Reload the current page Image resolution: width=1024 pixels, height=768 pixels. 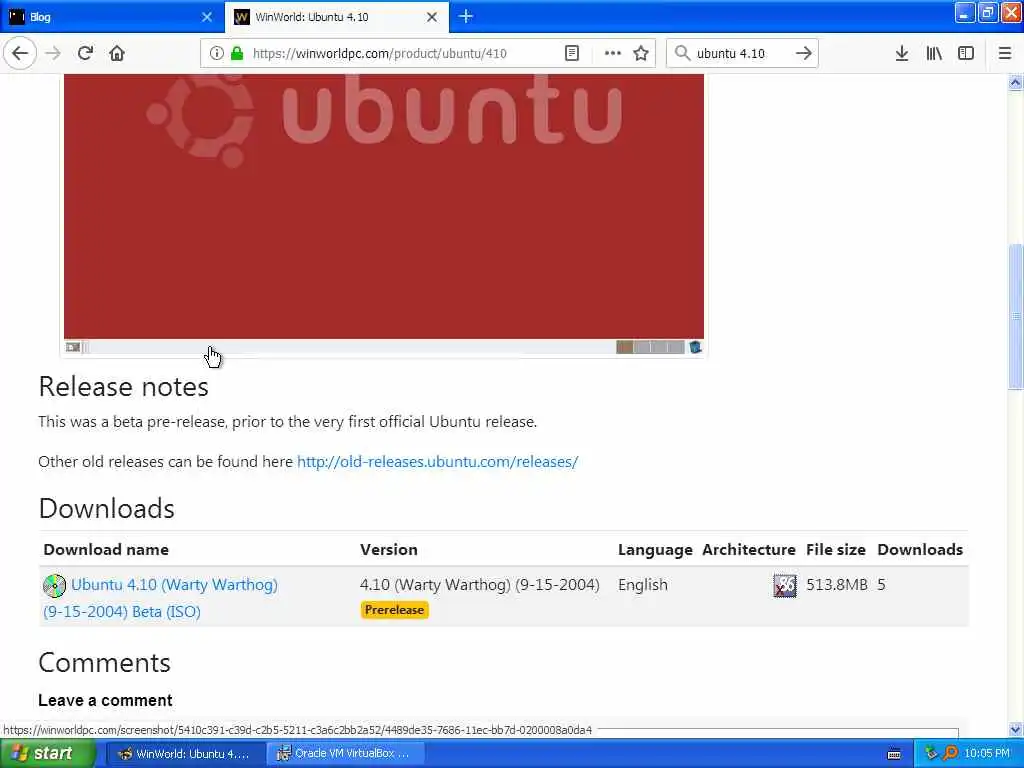(85, 53)
